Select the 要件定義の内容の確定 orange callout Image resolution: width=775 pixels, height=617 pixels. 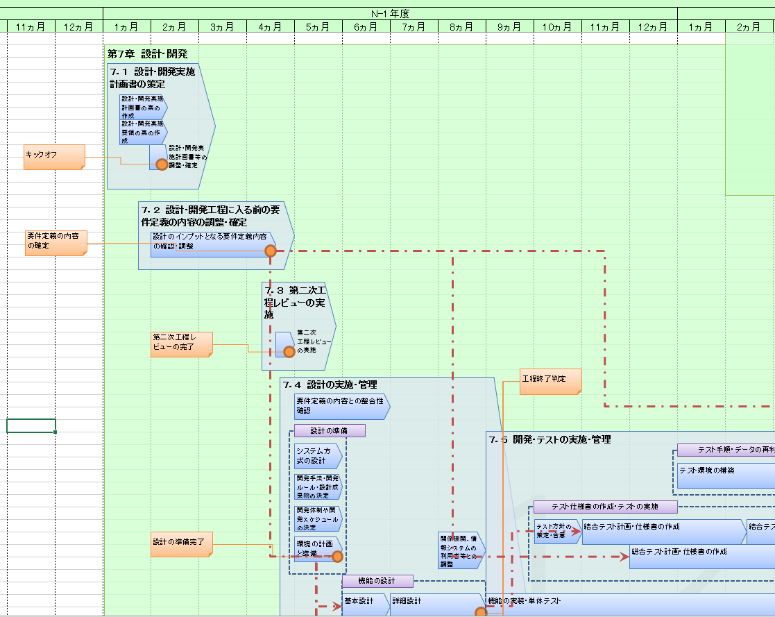click(56, 243)
